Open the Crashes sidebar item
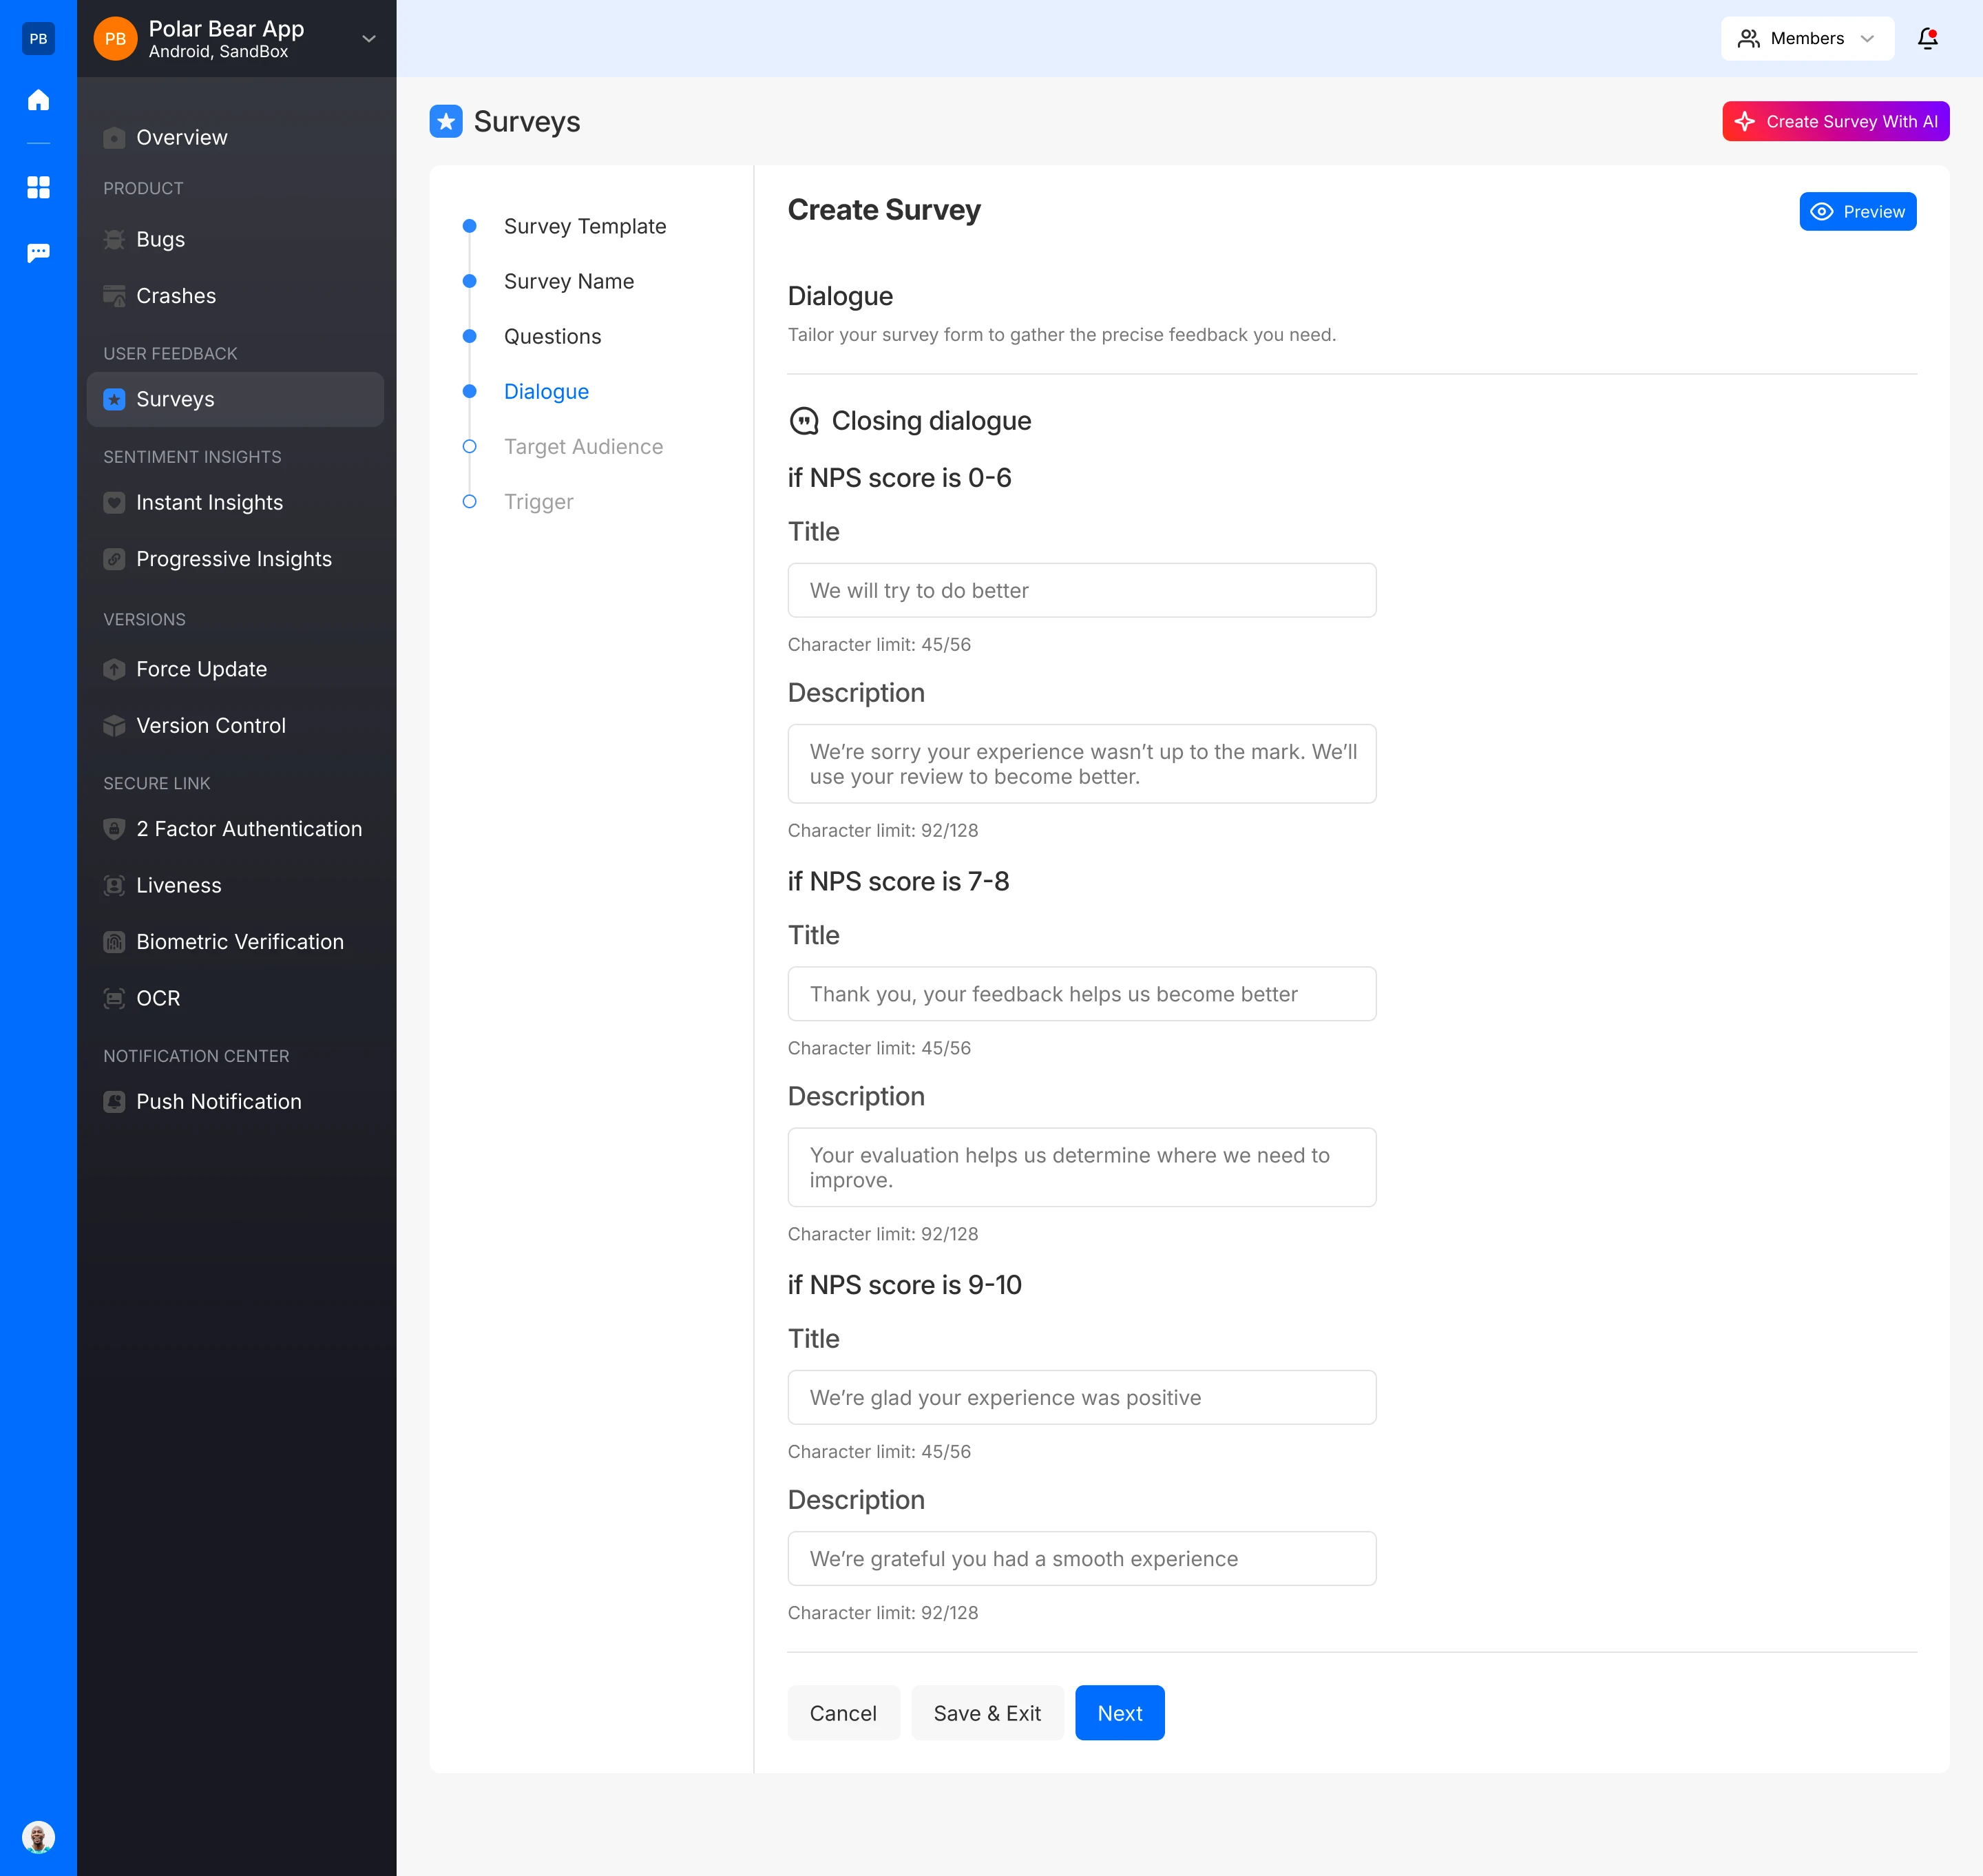The image size is (1983, 1876). (x=175, y=296)
